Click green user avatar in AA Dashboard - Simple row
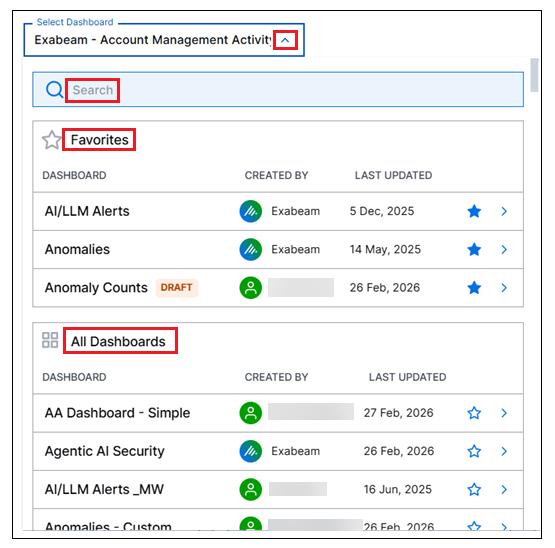The width and height of the screenshot is (555, 548). coord(251,413)
